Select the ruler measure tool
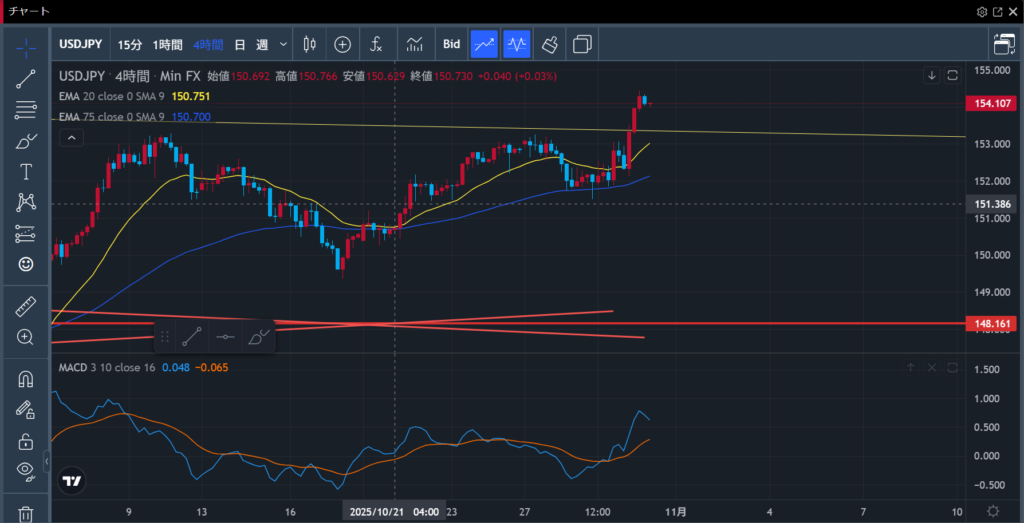The height and width of the screenshot is (523, 1024). [x=26, y=307]
